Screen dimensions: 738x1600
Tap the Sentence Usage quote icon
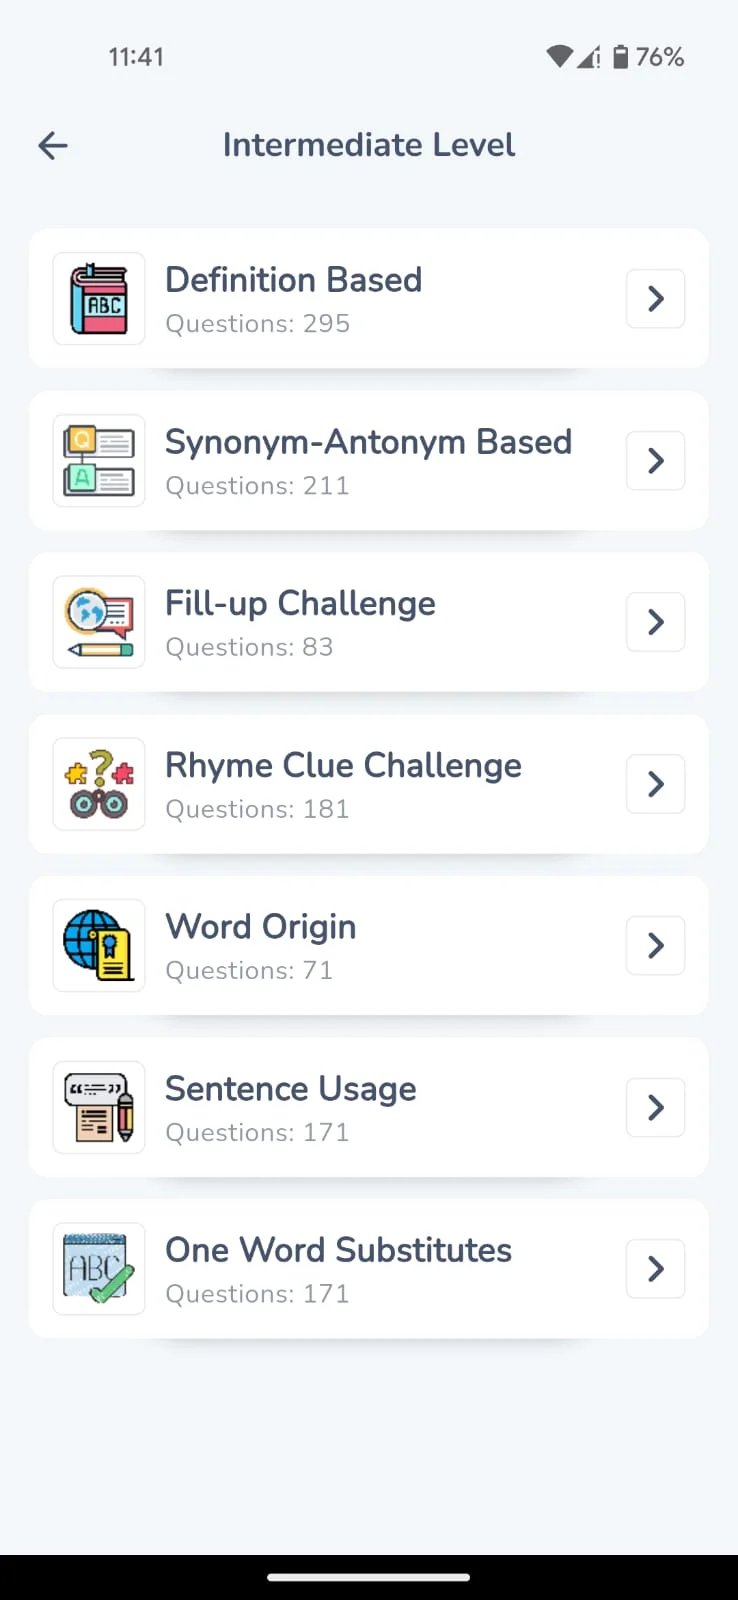pyautogui.click(x=99, y=1107)
